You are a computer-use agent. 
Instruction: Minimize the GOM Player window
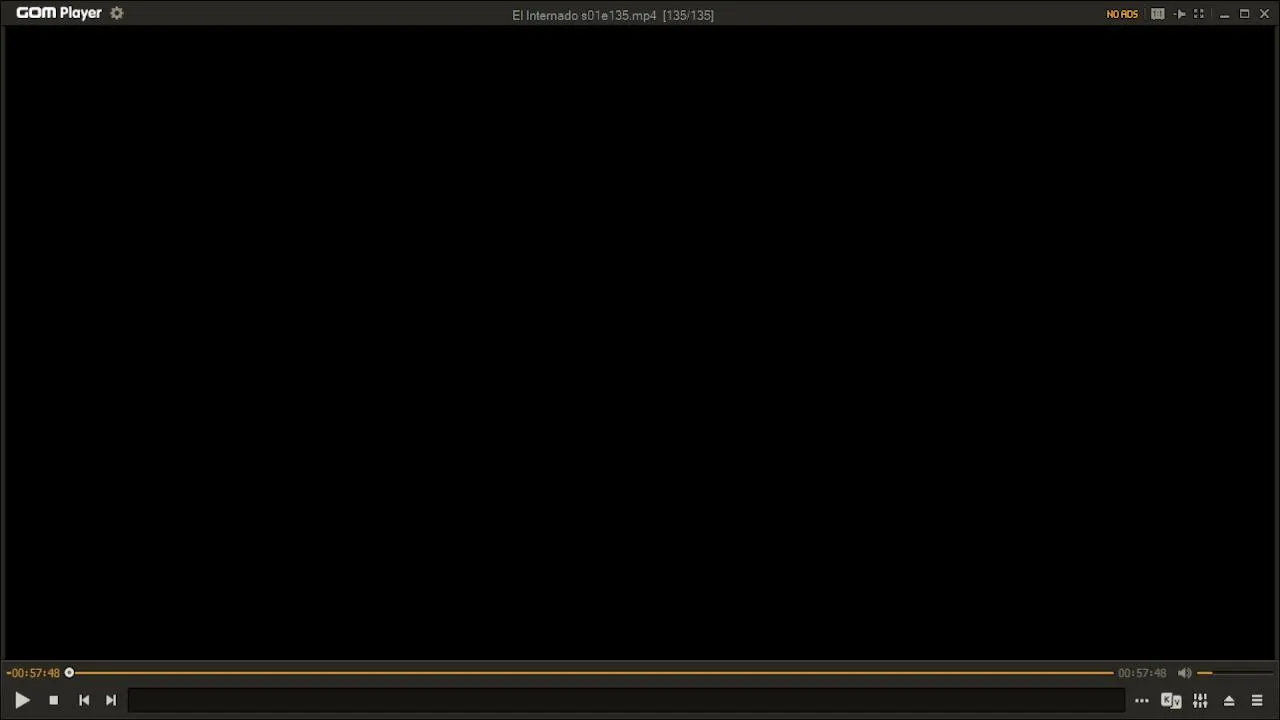pyautogui.click(x=1224, y=14)
